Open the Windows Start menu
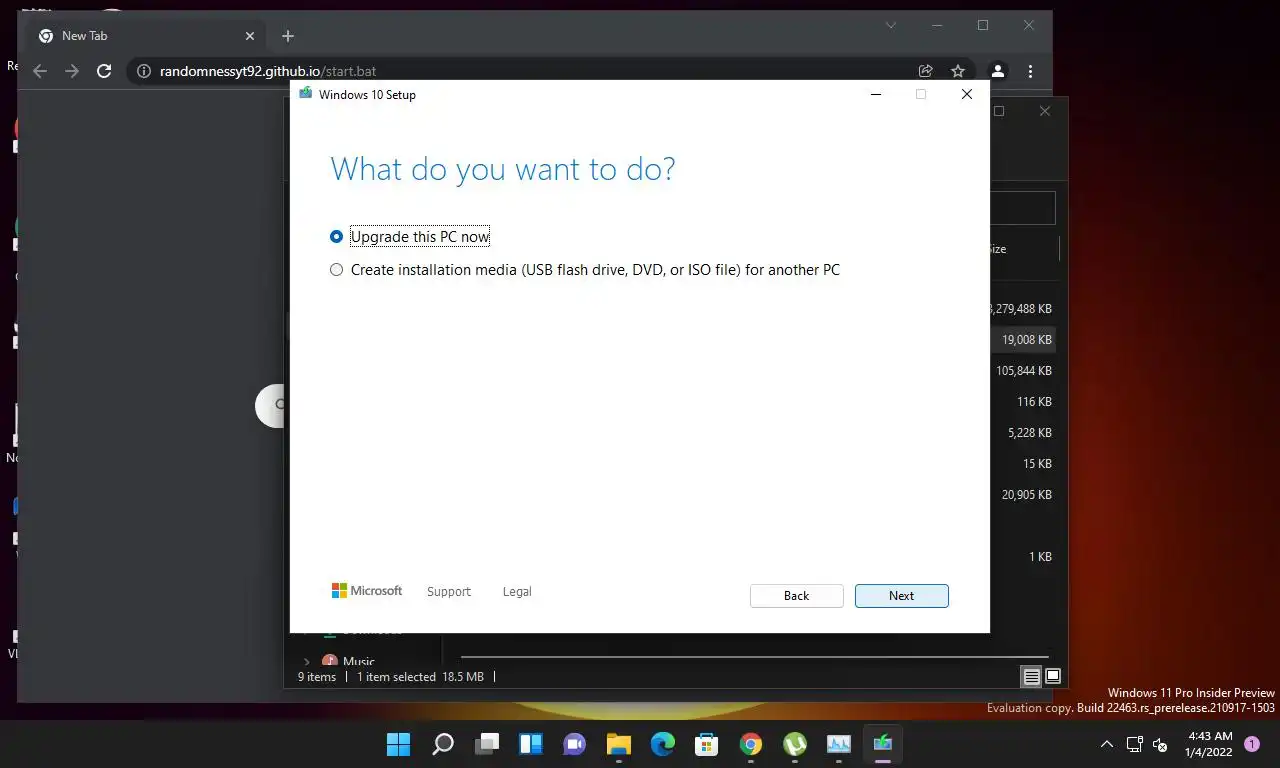 pyautogui.click(x=398, y=744)
